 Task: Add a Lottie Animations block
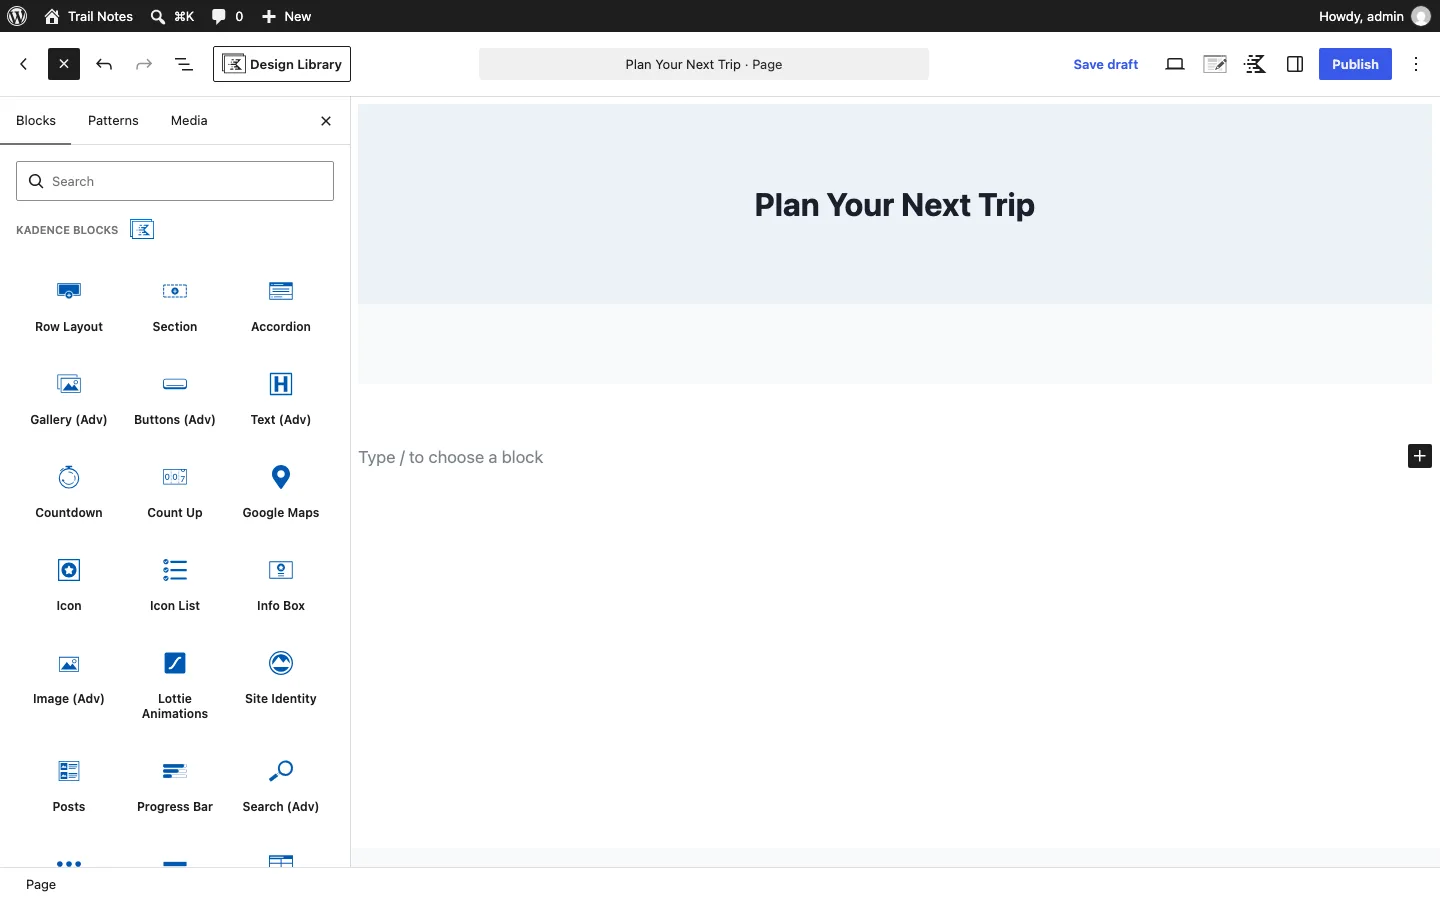click(x=175, y=686)
